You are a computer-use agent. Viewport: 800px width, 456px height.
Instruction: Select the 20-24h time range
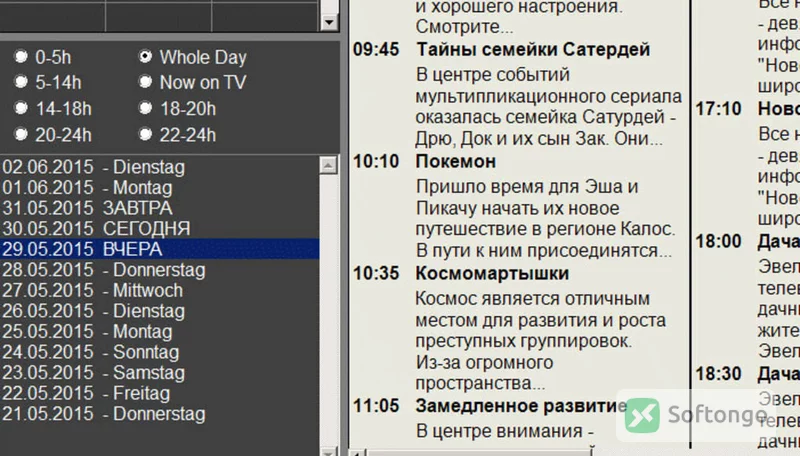pos(21,134)
